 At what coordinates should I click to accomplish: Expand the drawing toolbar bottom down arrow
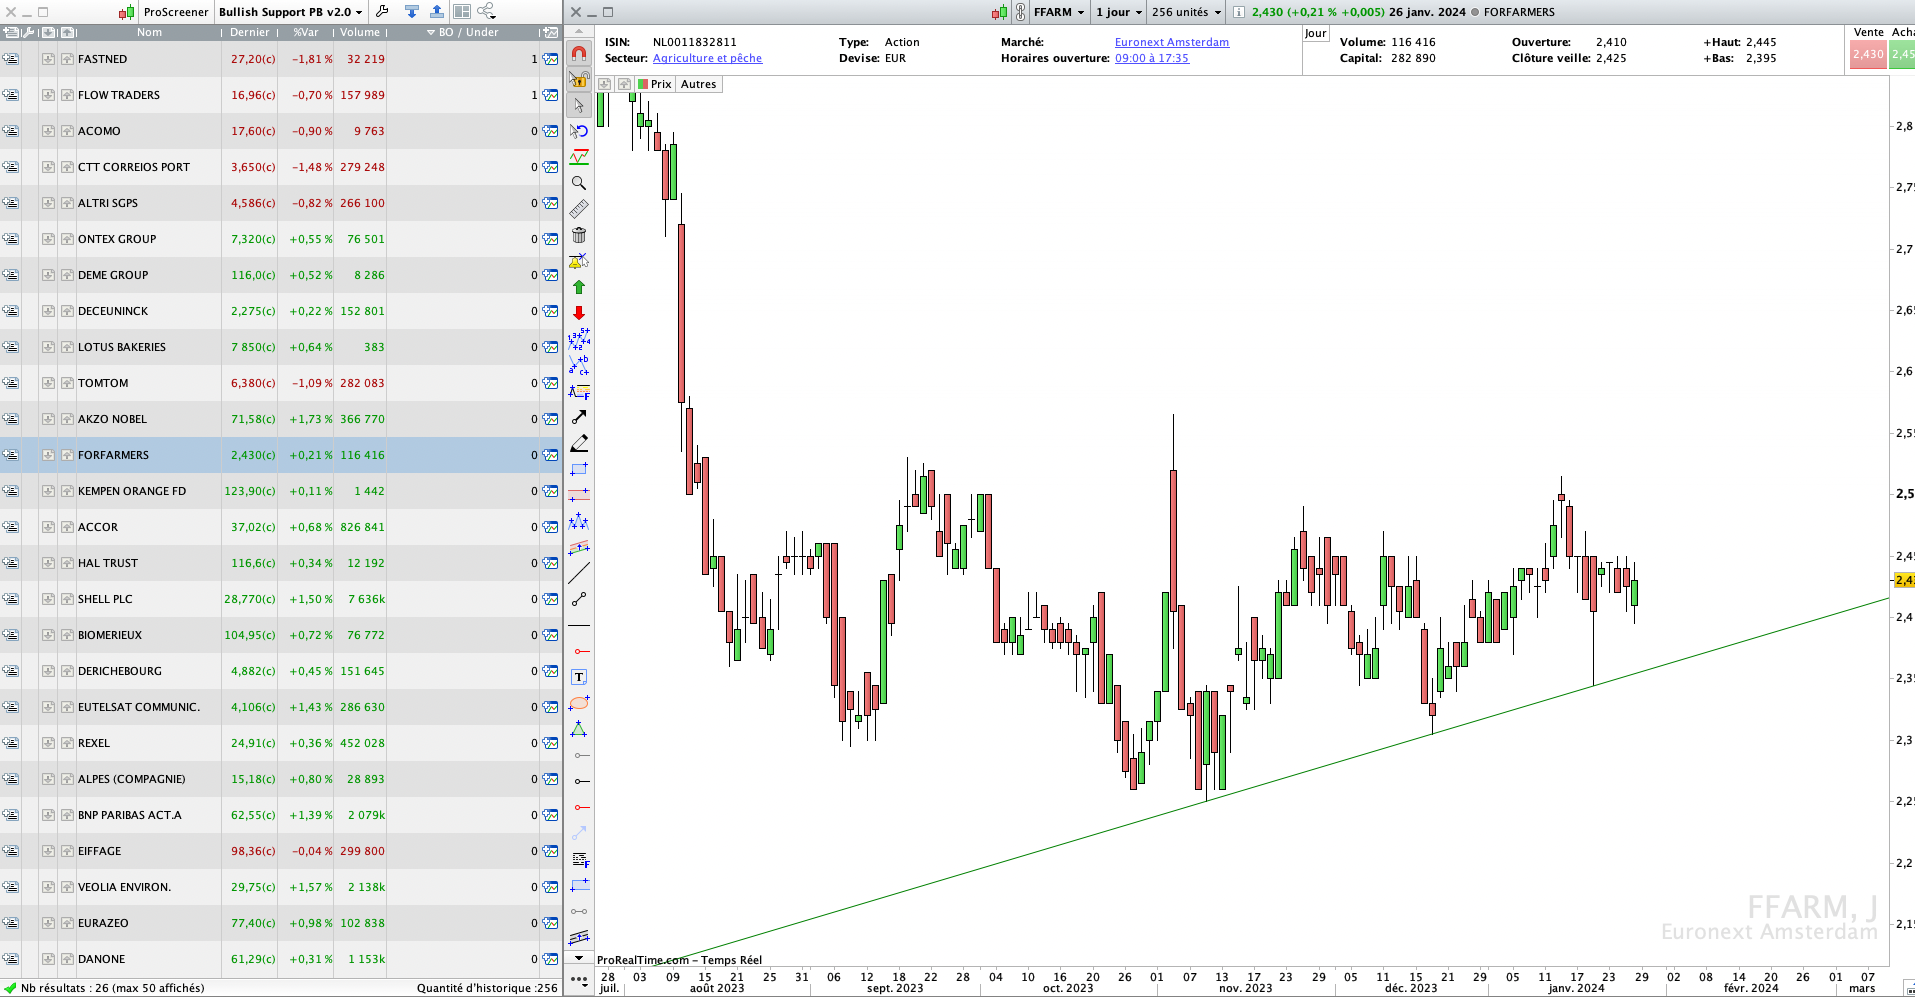point(579,958)
